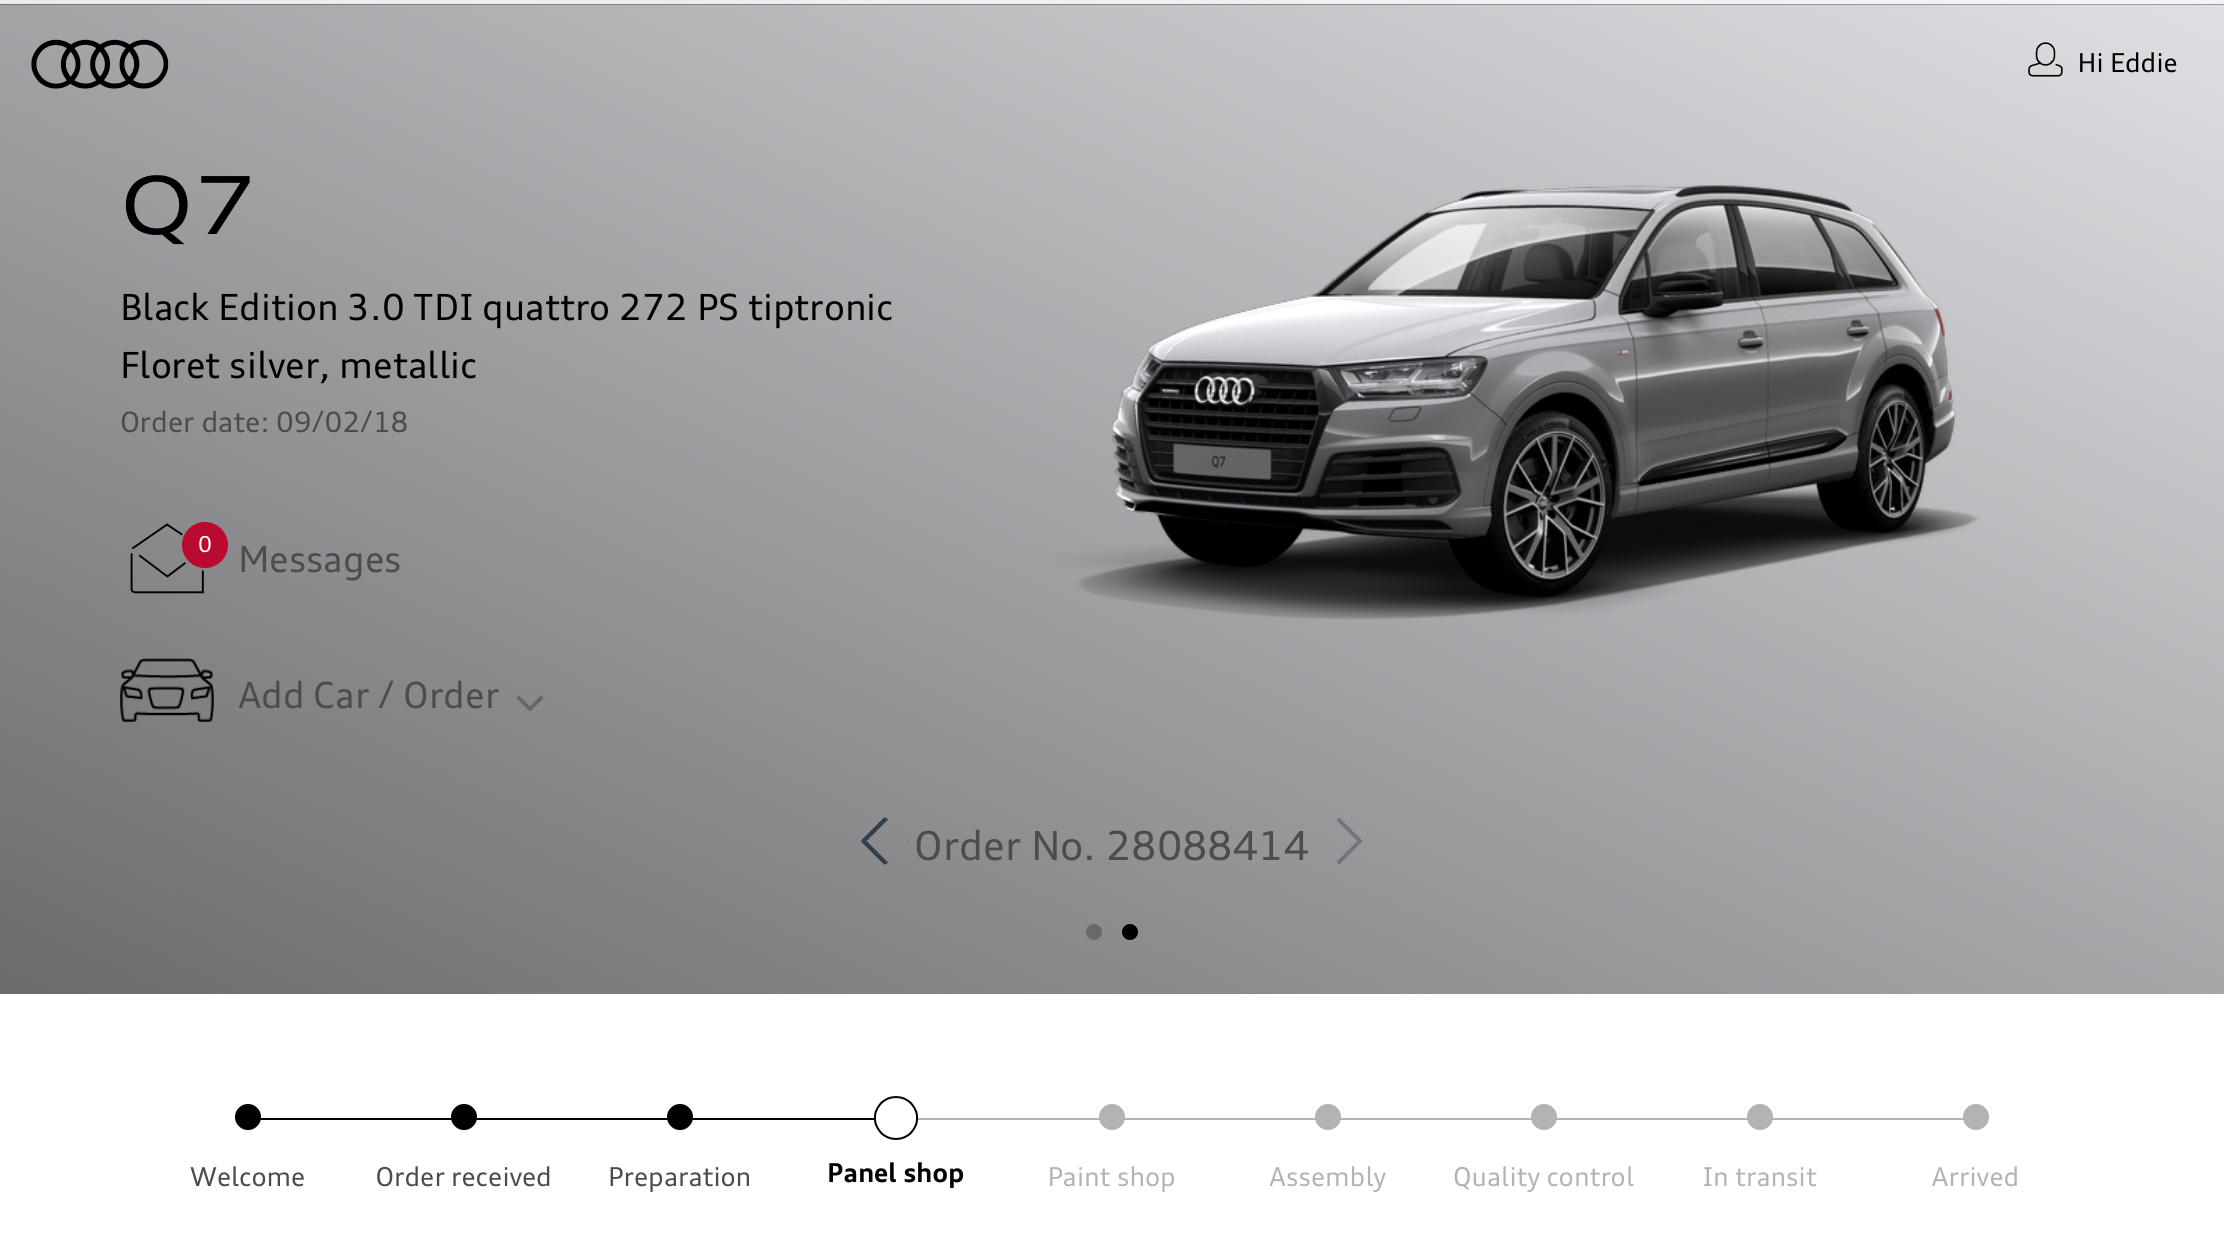Select the first carousel dot indicator
2224x1247 pixels.
point(1094,932)
